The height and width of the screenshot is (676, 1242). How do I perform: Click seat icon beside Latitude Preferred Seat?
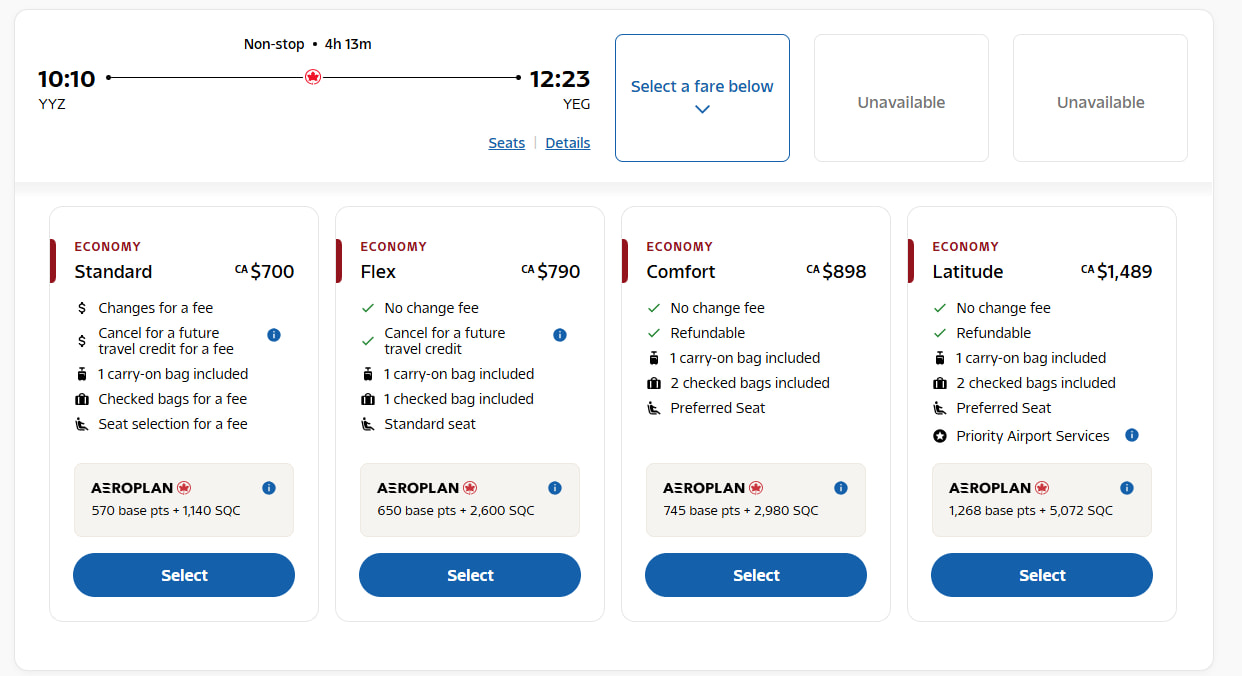coord(940,408)
